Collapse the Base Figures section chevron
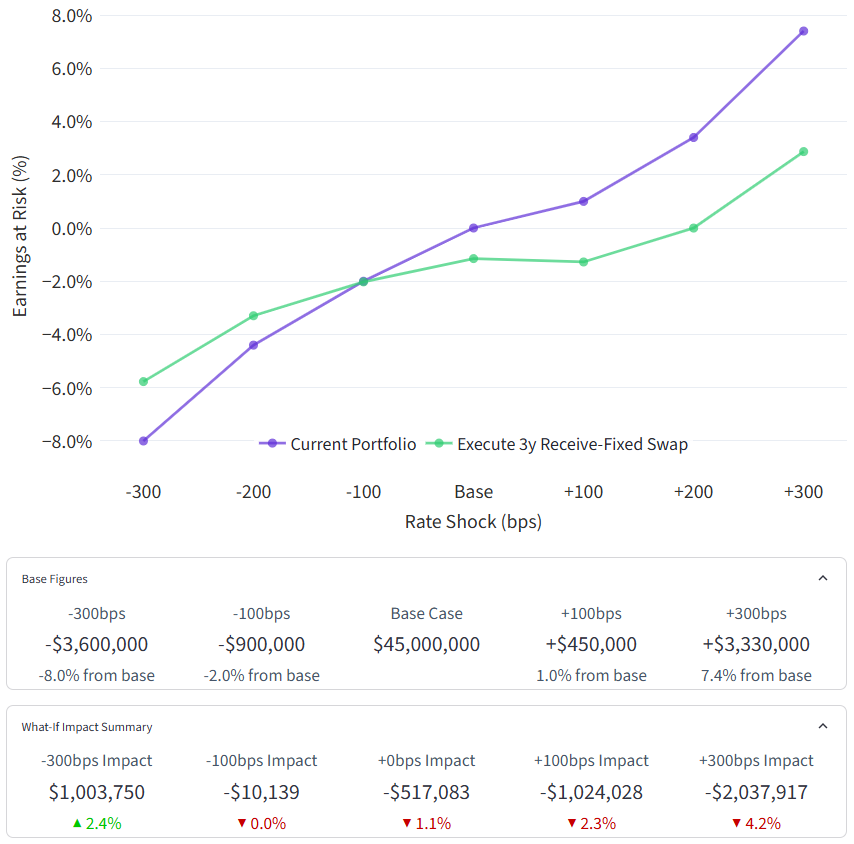Screen dimensions: 854x844 coord(822,578)
